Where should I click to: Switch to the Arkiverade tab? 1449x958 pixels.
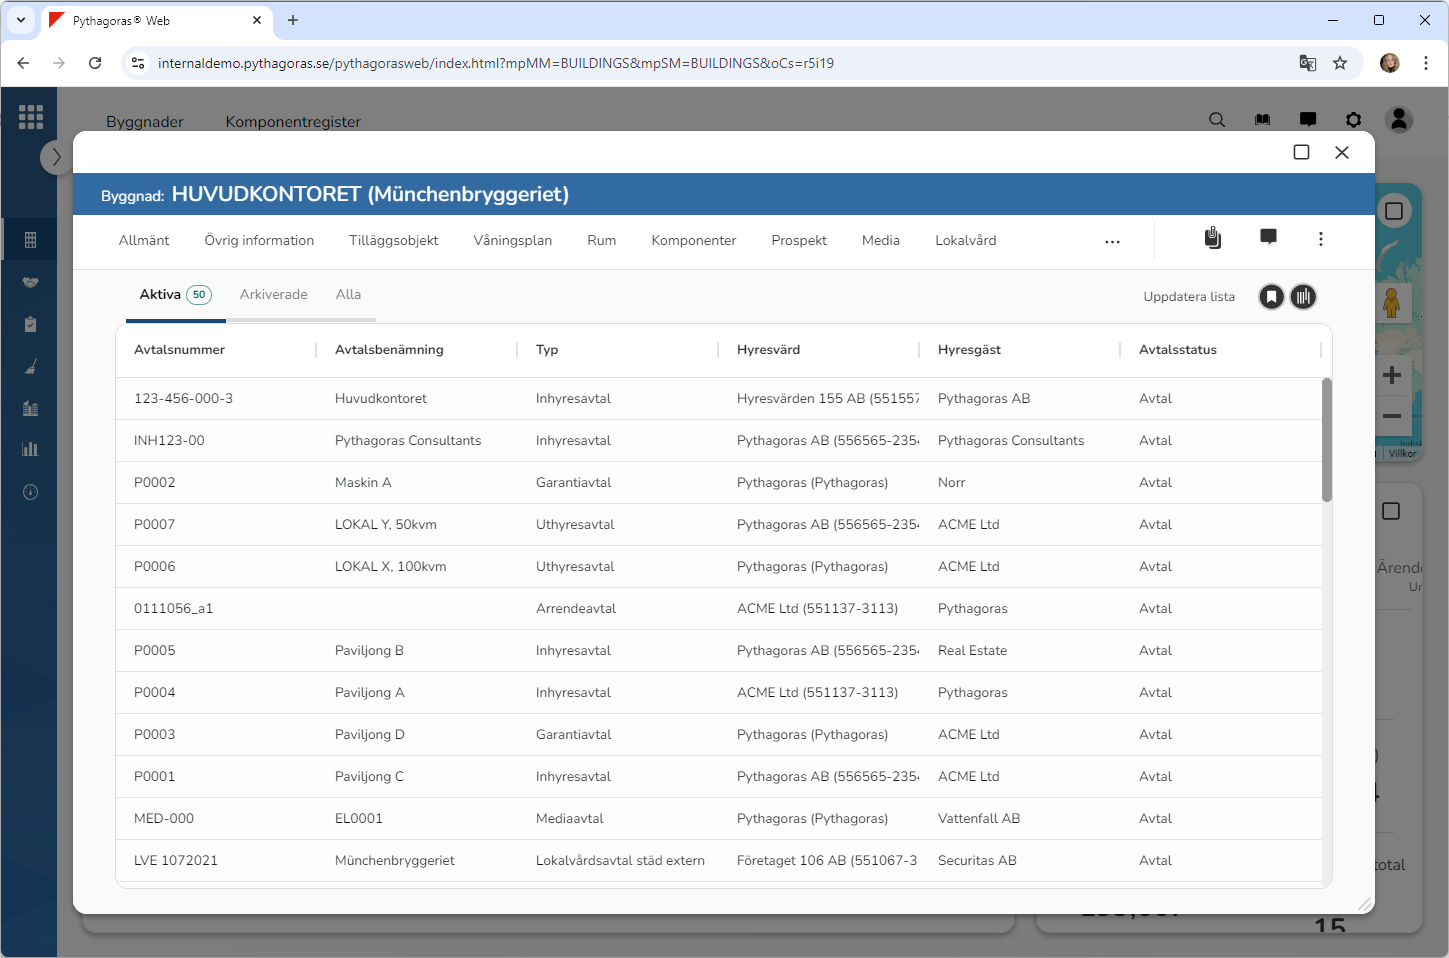coord(273,295)
